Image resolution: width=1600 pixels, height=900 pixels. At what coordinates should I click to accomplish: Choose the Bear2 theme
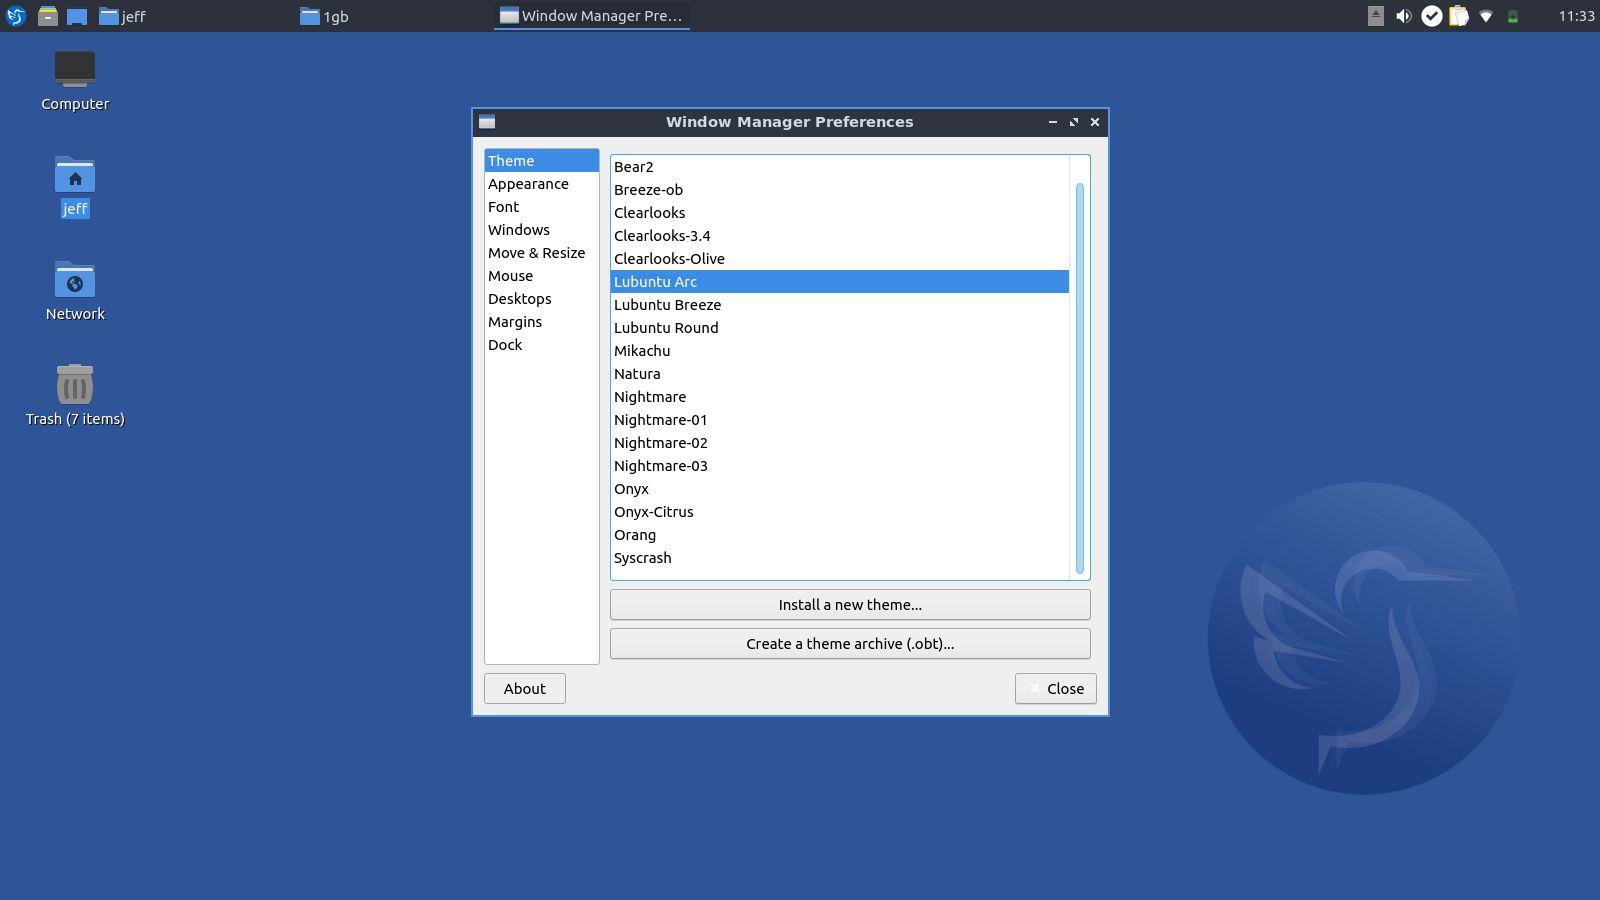pos(840,167)
